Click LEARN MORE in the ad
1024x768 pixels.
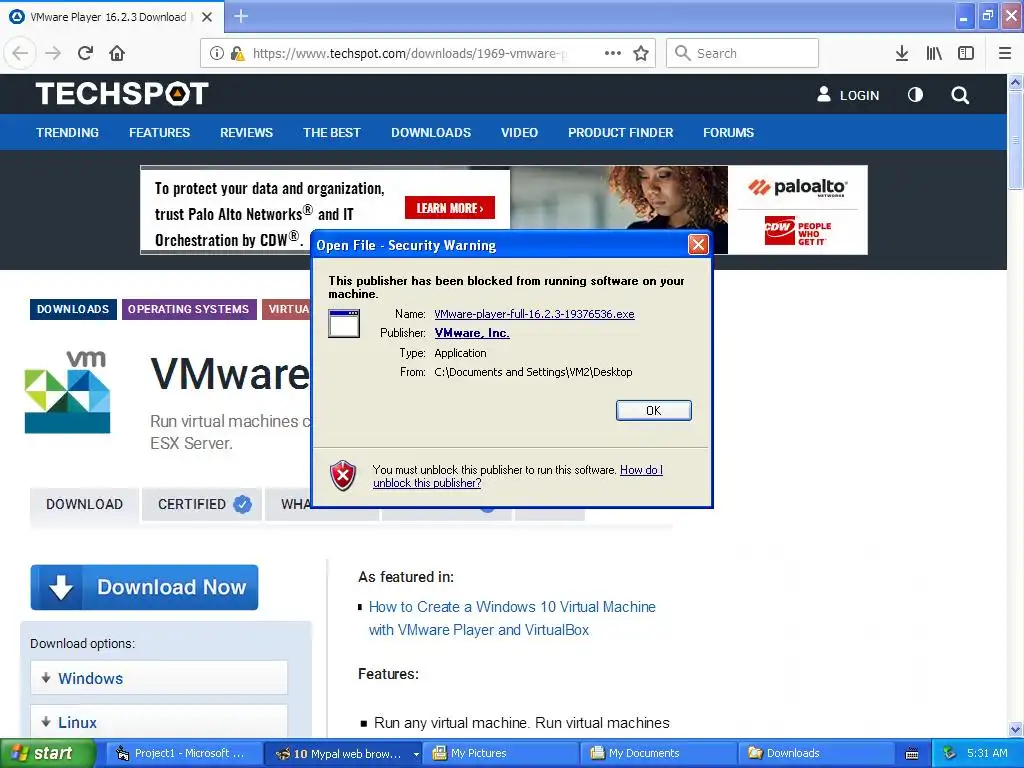450,208
